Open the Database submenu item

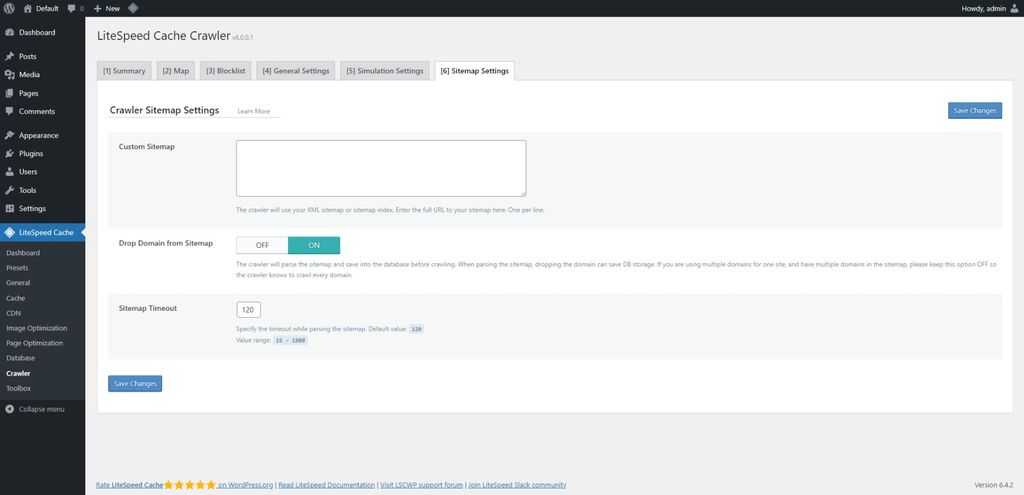(20, 358)
